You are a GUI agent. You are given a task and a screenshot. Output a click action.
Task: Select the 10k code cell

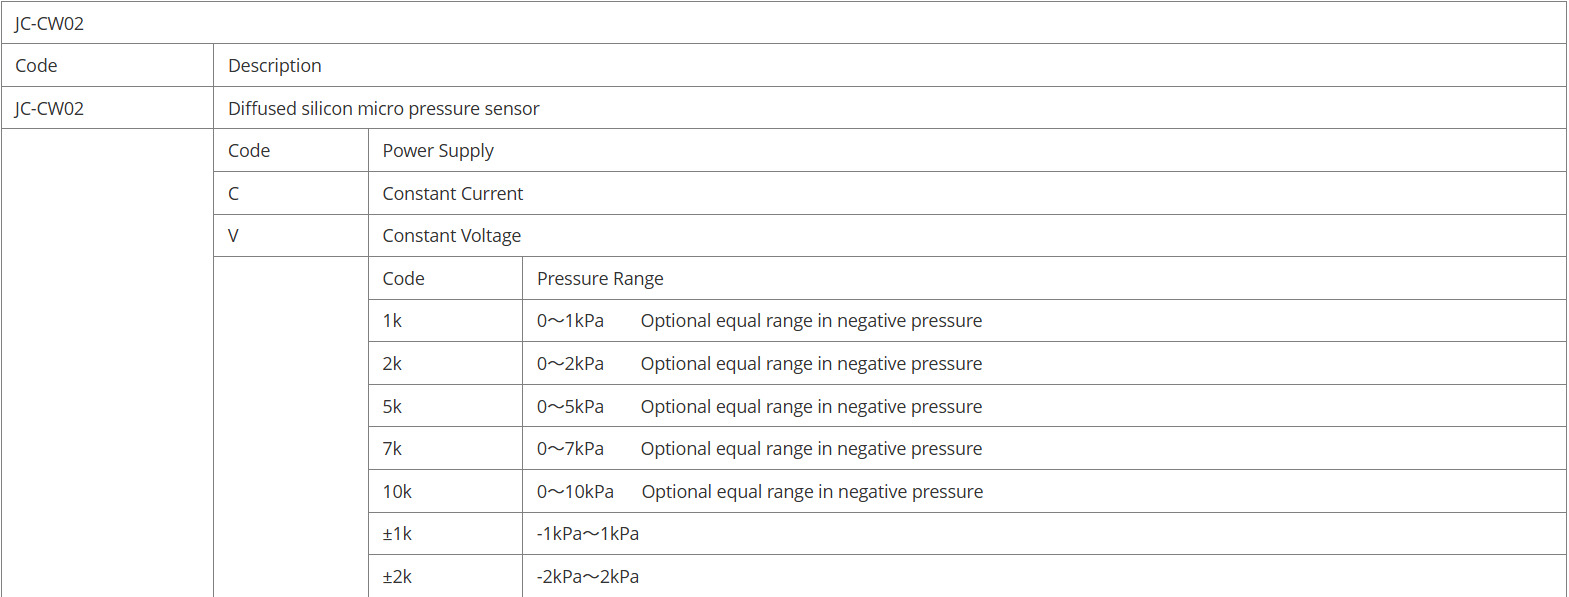[x=445, y=491]
